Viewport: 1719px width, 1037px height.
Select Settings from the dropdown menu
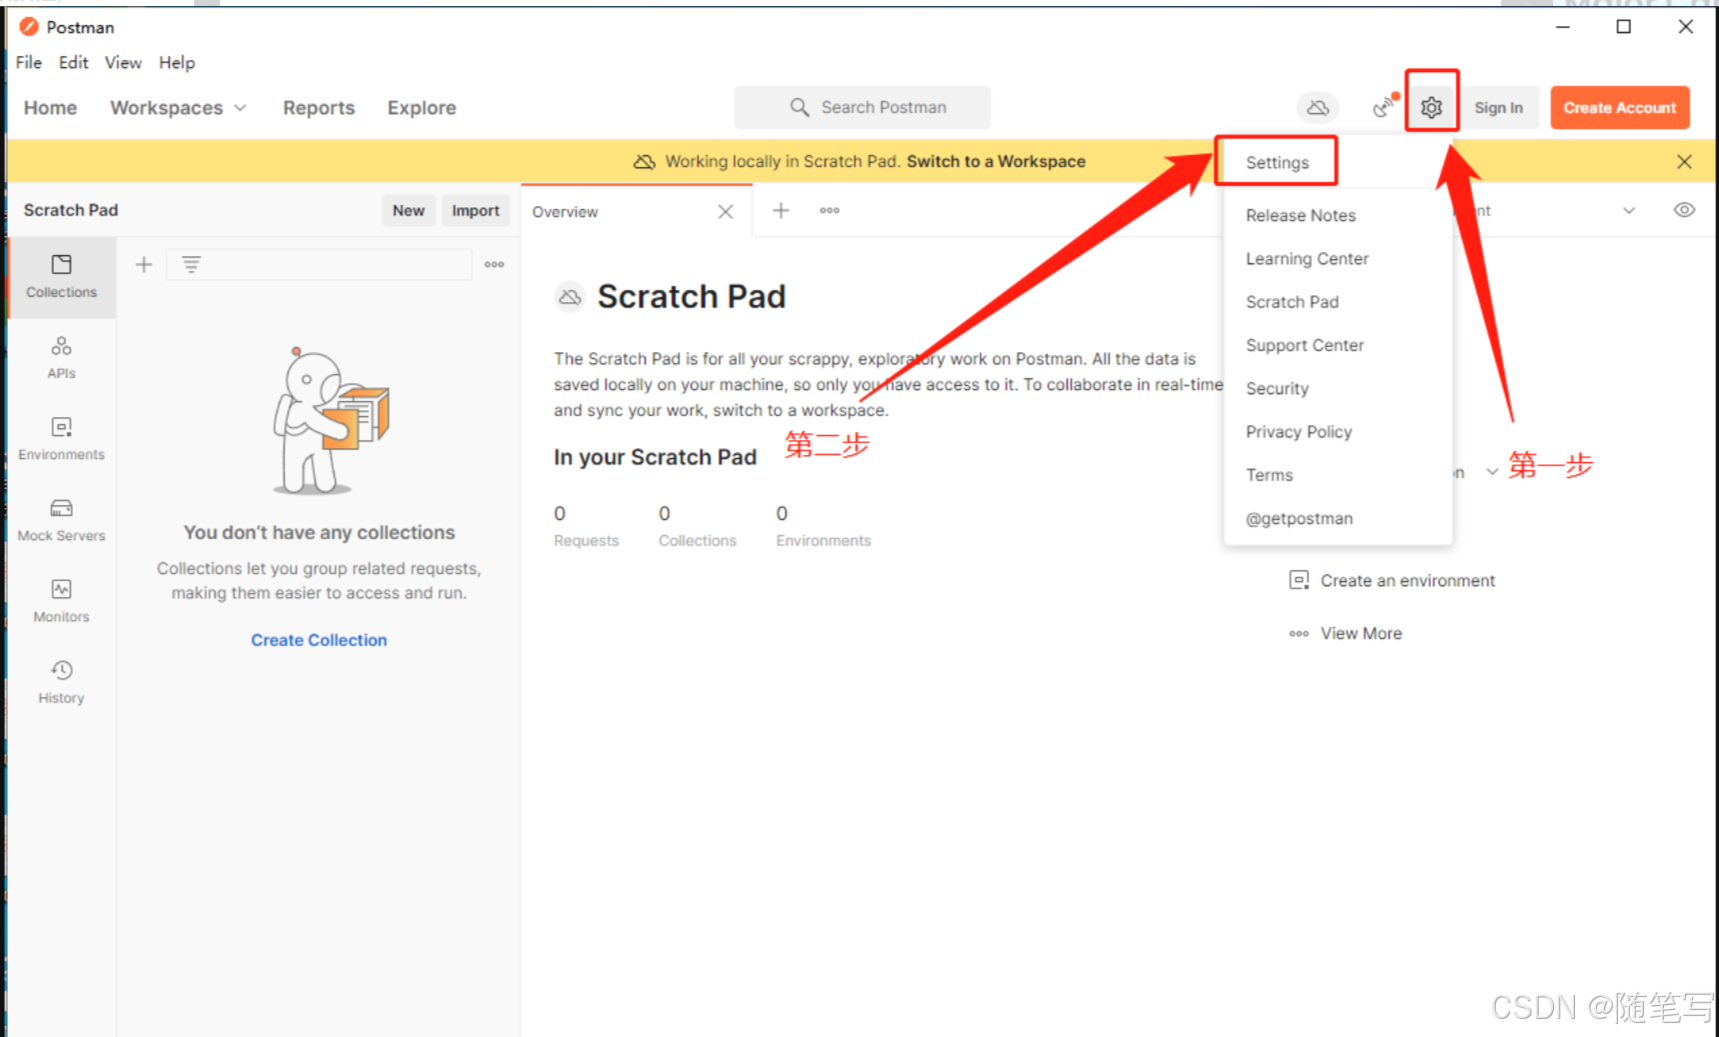[1277, 162]
